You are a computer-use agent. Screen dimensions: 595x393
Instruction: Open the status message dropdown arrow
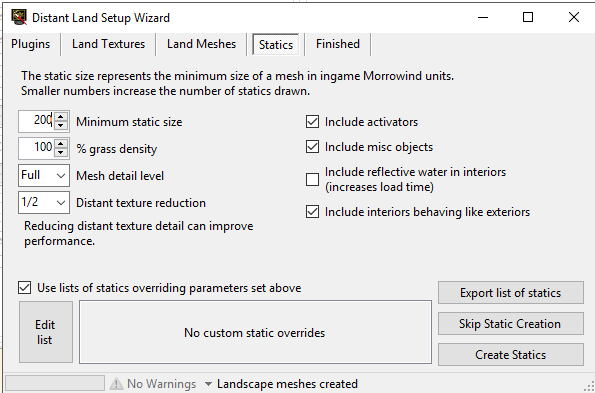(x=208, y=384)
